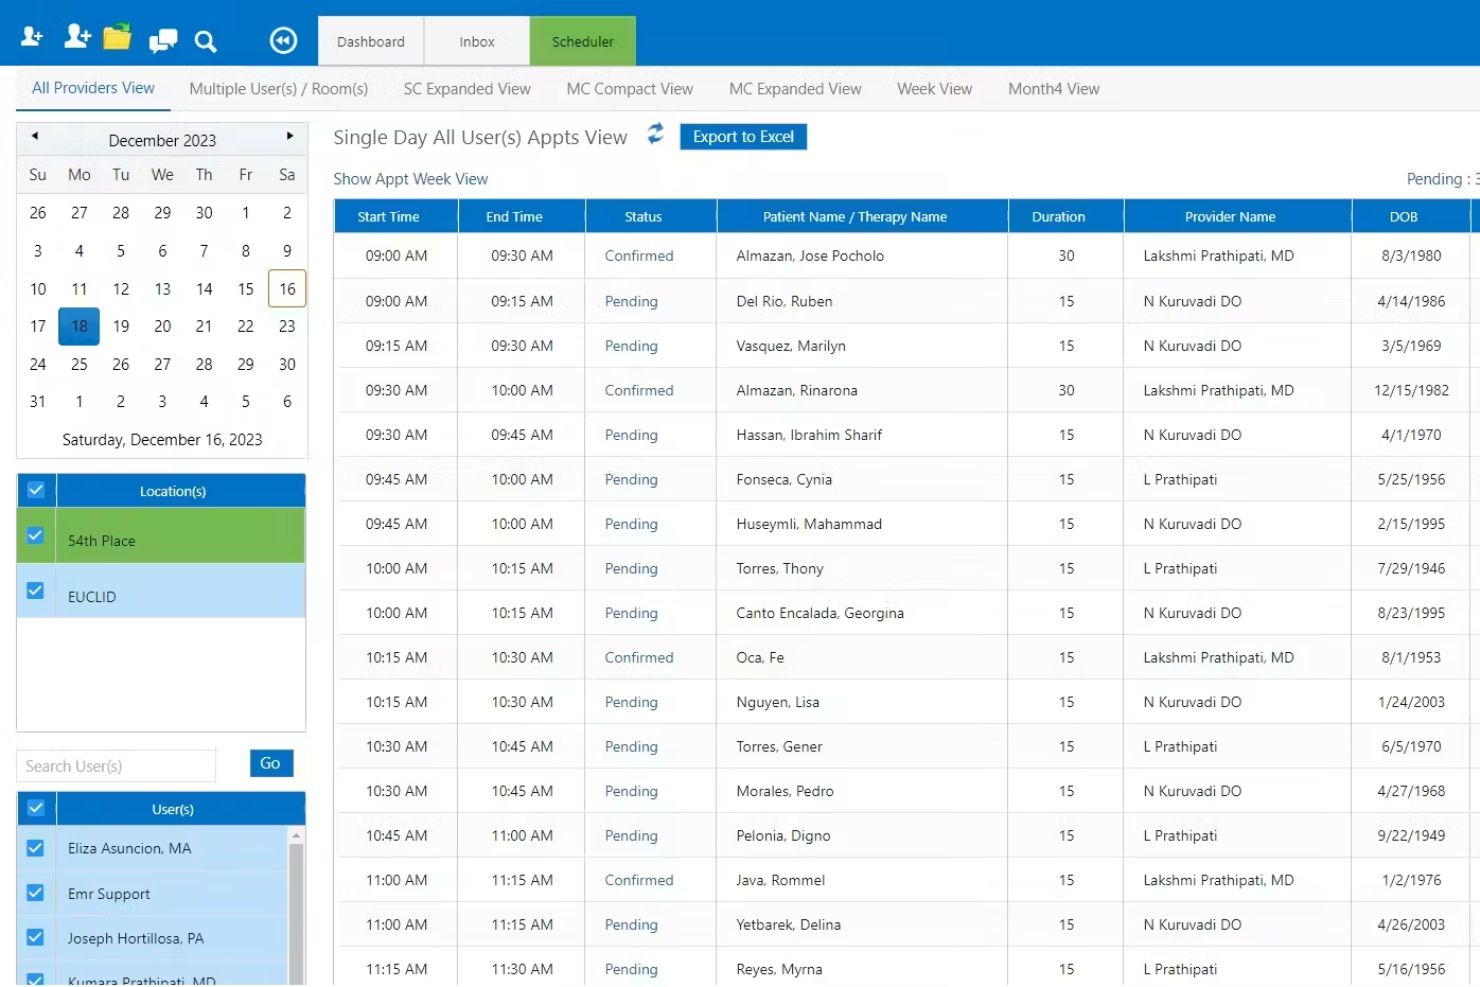
Task: Click Pending status for Del Rio, Ruben
Action: pos(631,301)
